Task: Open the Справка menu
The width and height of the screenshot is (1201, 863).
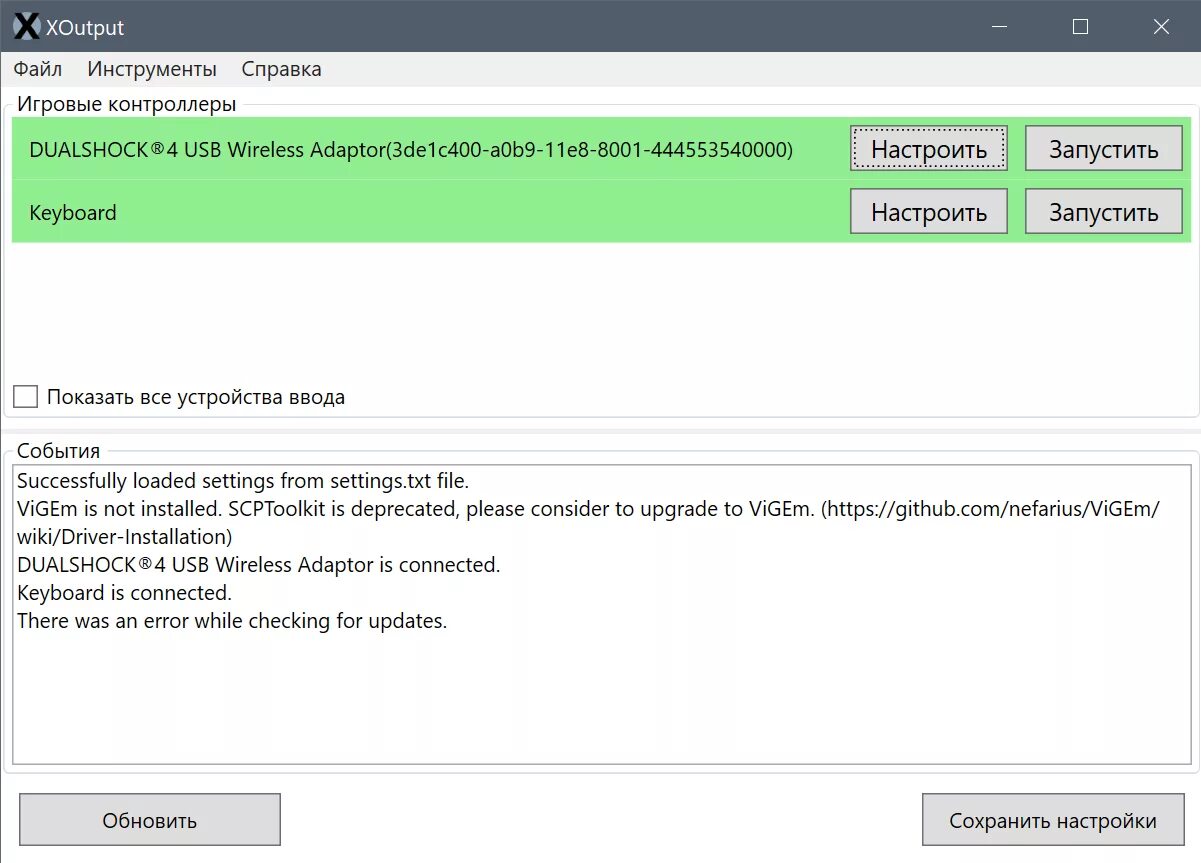Action: 280,68
